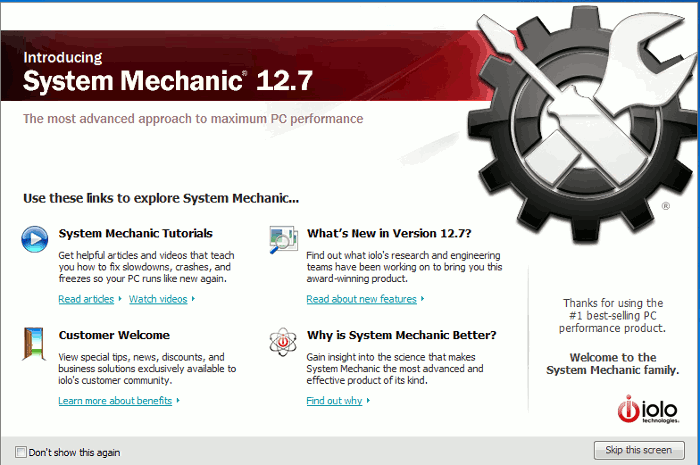Select System Mechanic Tutorials heading

tap(136, 233)
